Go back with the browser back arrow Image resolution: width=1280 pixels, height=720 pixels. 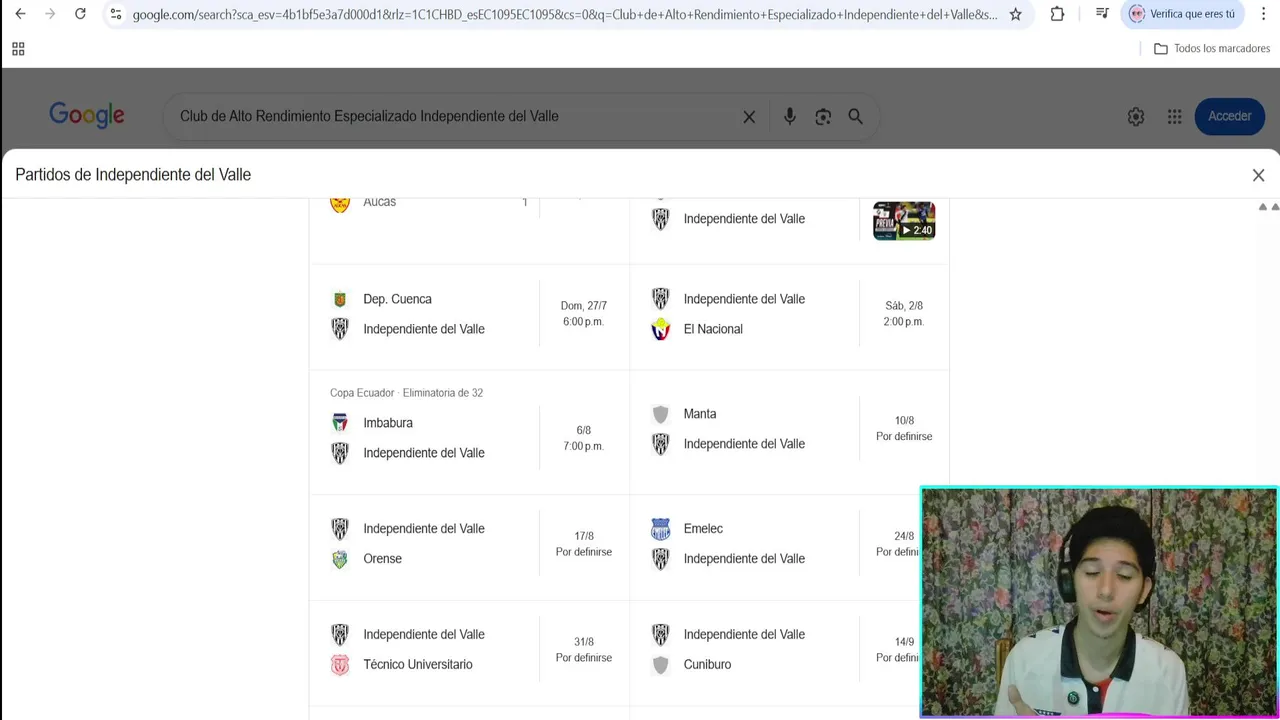20,14
